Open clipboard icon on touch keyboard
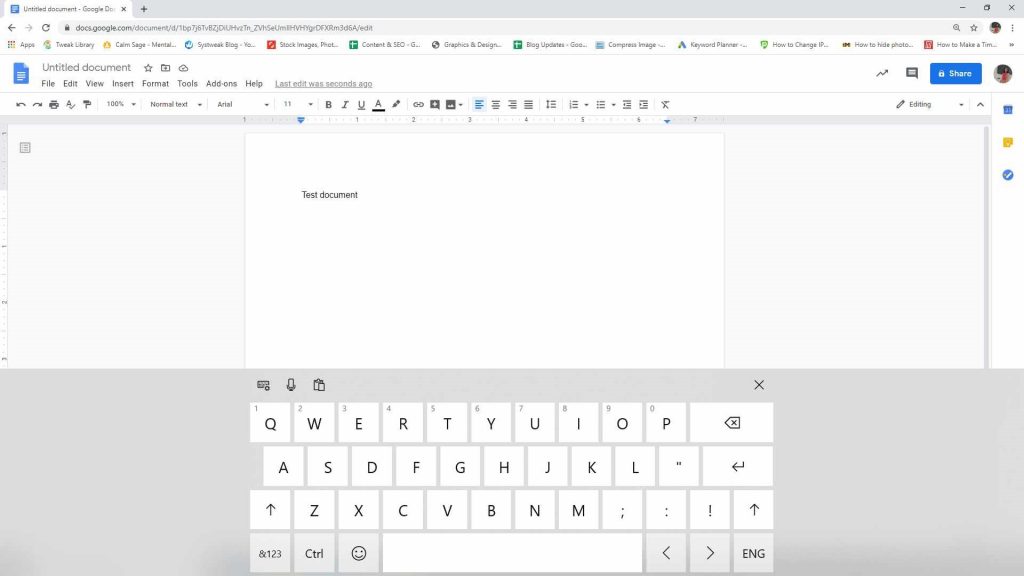The image size is (1024, 576). (319, 385)
